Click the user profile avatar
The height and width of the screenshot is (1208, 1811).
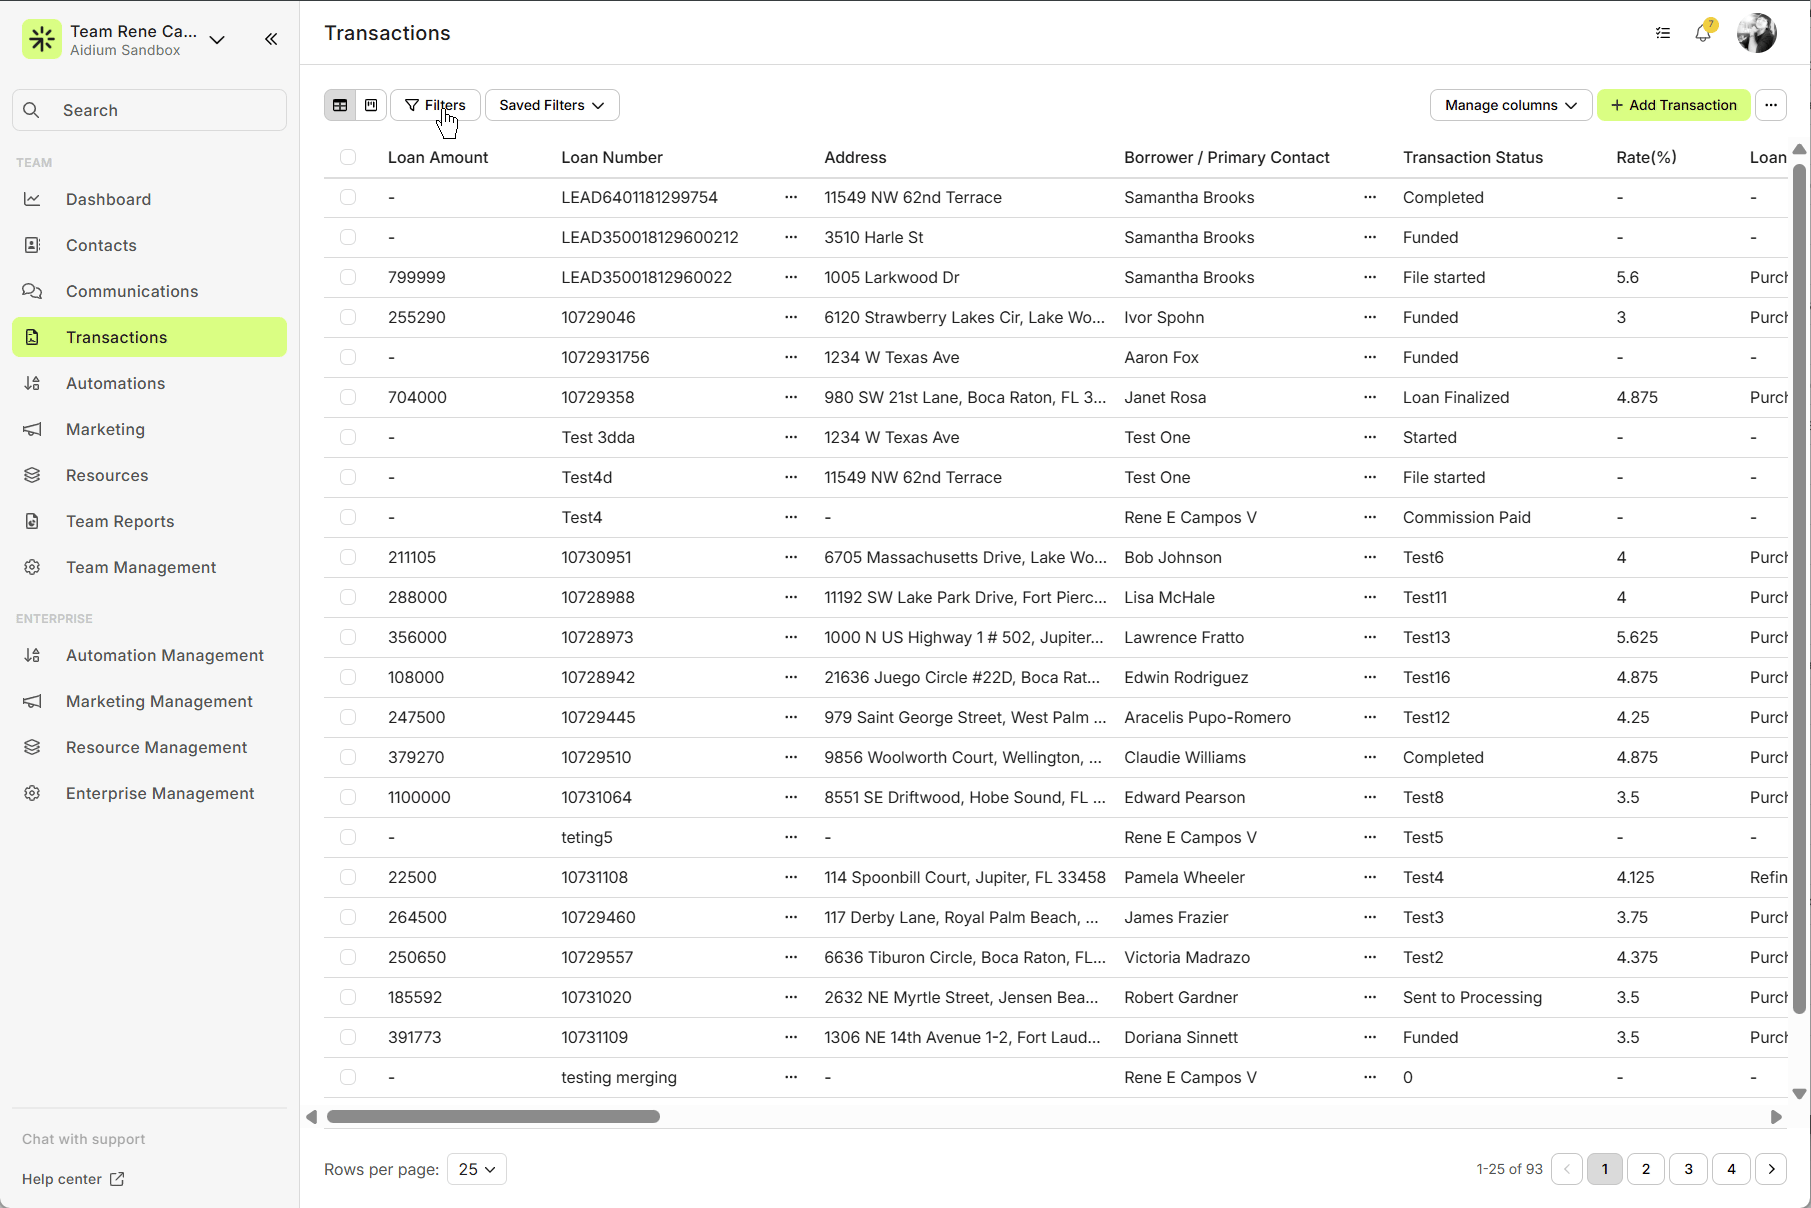coord(1756,33)
